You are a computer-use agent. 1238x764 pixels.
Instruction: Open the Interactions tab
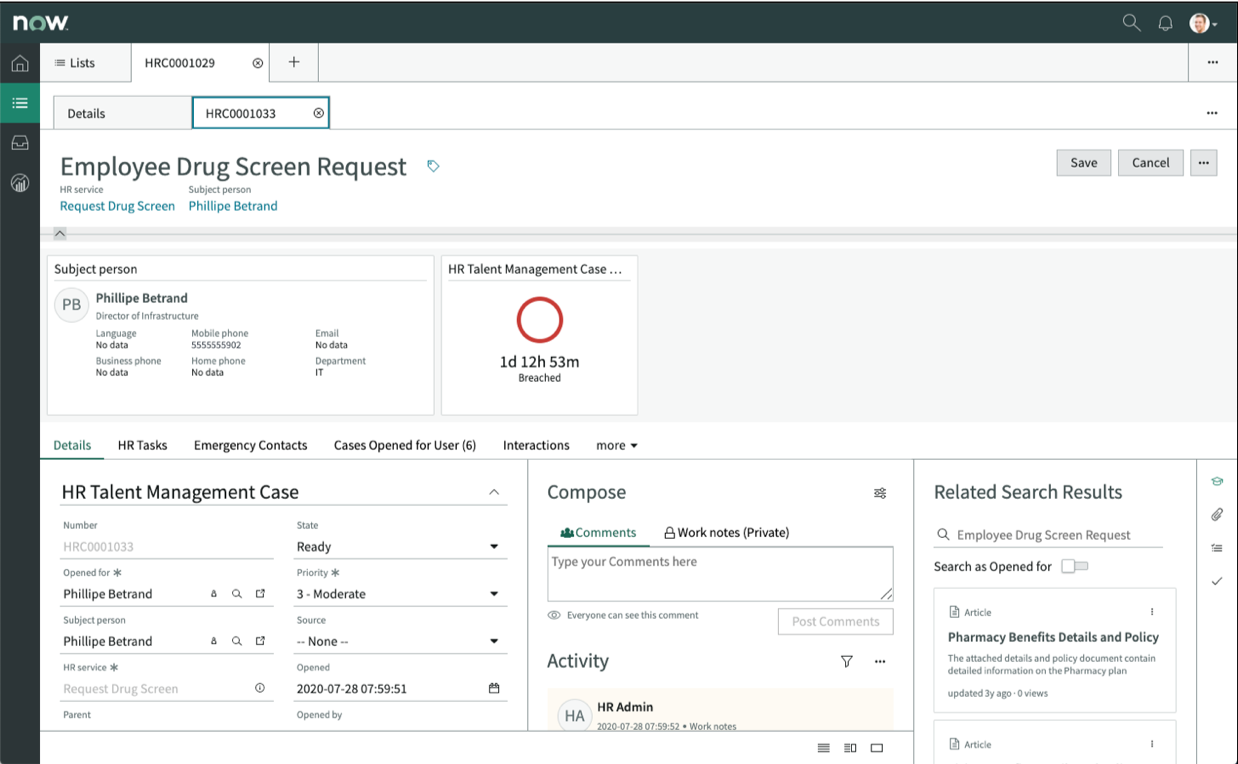[536, 445]
